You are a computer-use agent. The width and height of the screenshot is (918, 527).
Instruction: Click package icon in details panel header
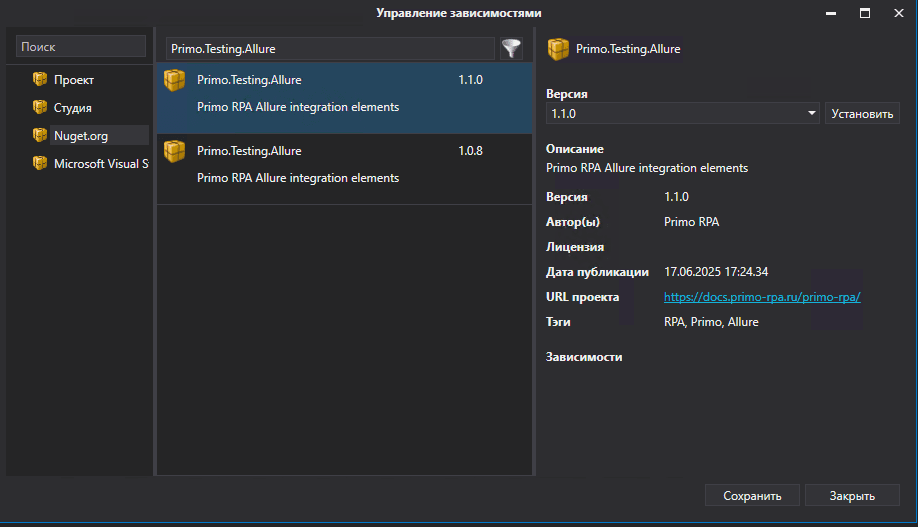pyautogui.click(x=558, y=49)
